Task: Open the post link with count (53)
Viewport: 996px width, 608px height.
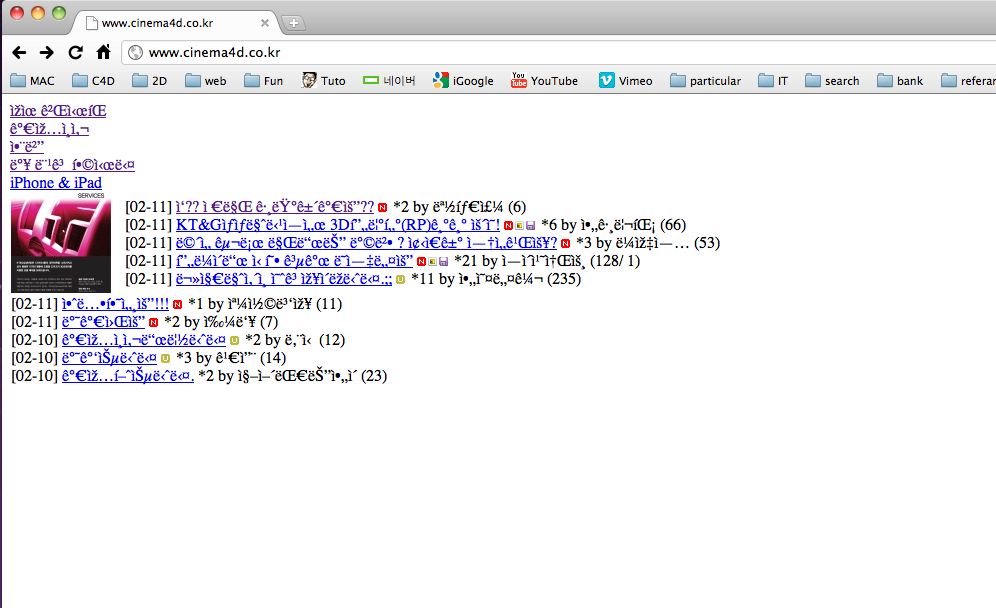Action: coord(367,243)
